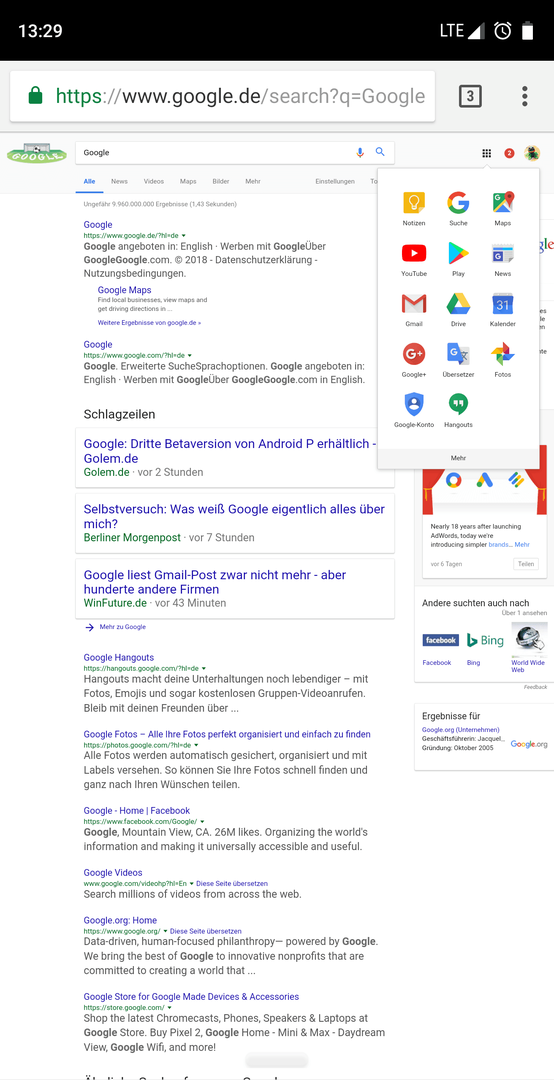Focus the Google search text field
This screenshot has height=1080, width=554.
pos(214,153)
